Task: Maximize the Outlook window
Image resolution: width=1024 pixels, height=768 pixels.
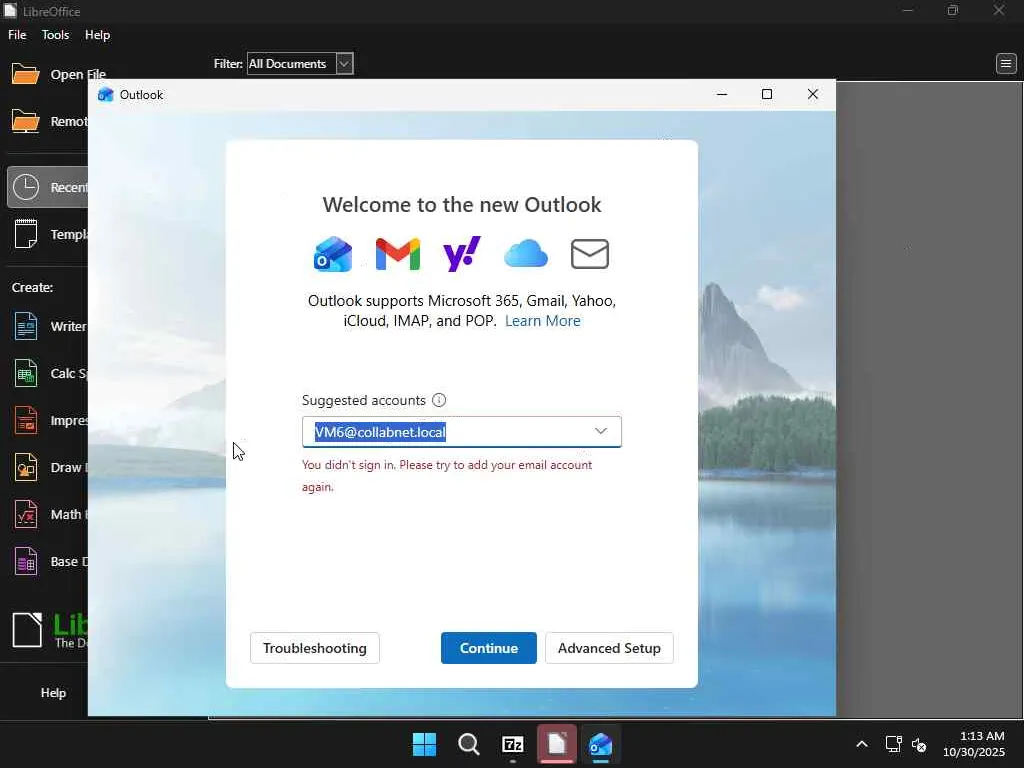Action: coord(767,94)
